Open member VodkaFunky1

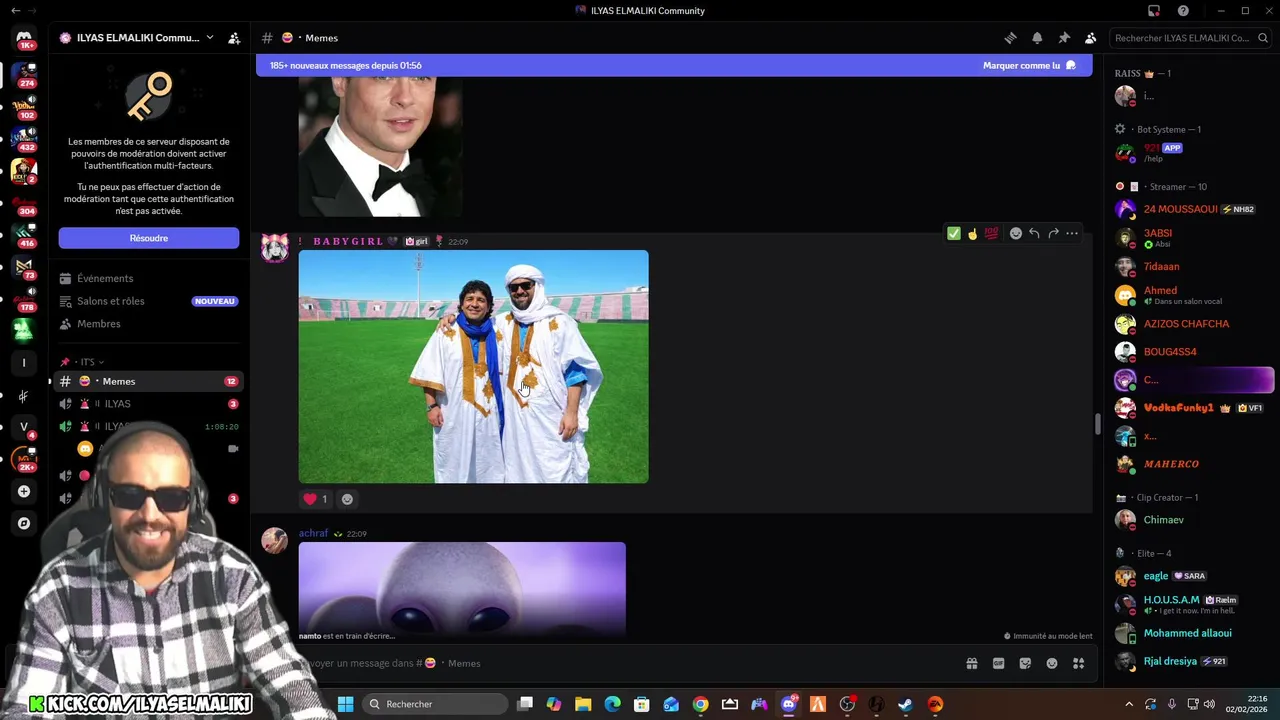[1193, 408]
